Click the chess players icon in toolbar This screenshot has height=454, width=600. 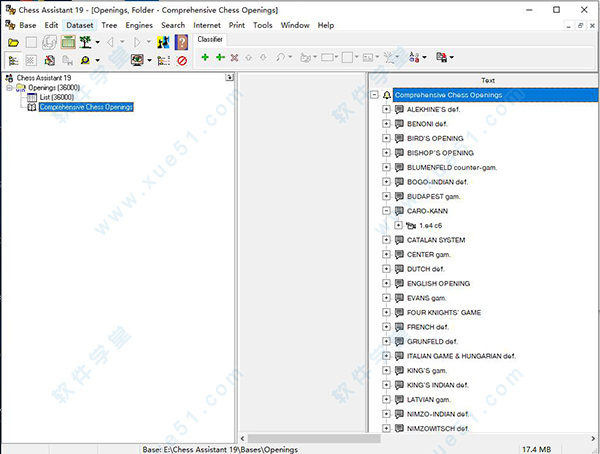point(163,43)
